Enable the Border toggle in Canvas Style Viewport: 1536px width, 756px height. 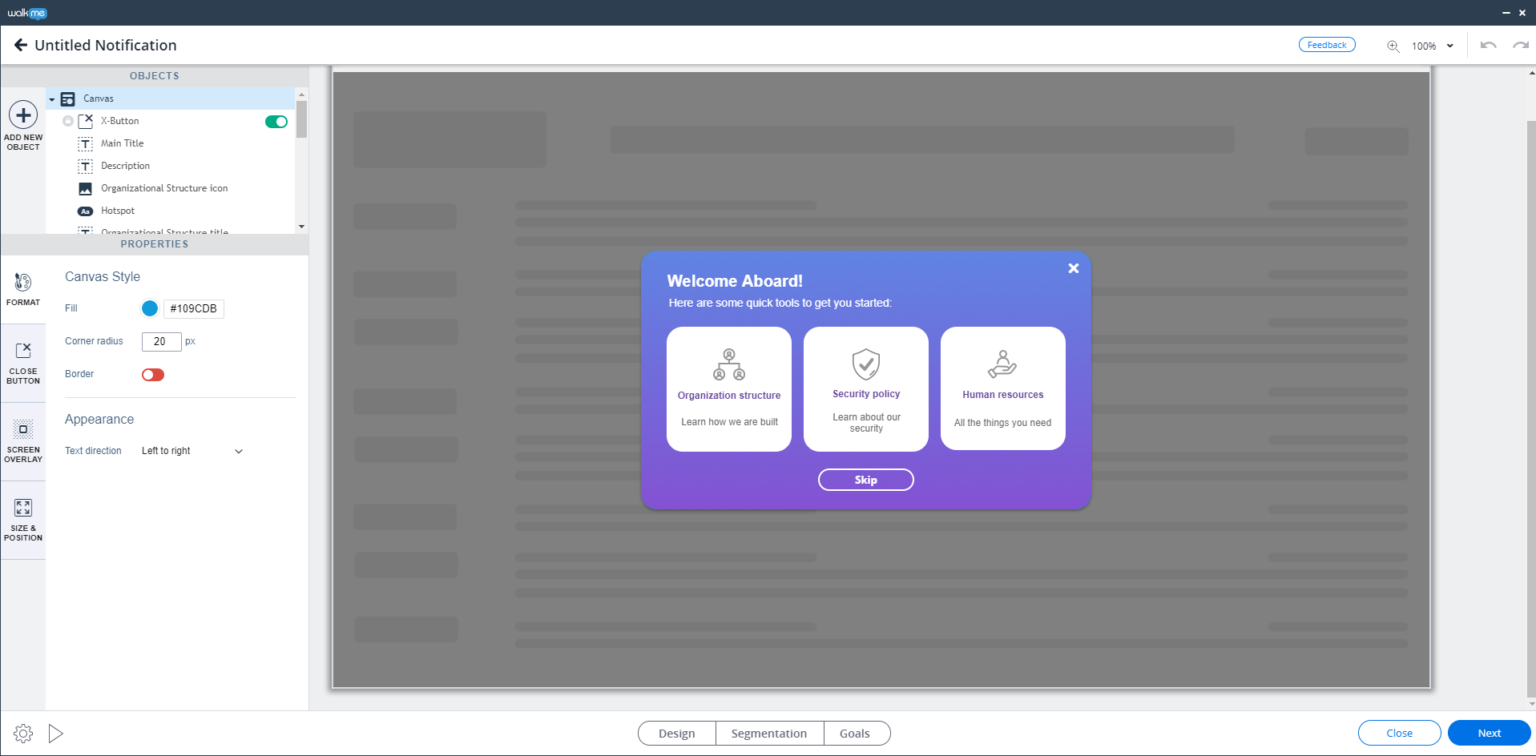152,374
